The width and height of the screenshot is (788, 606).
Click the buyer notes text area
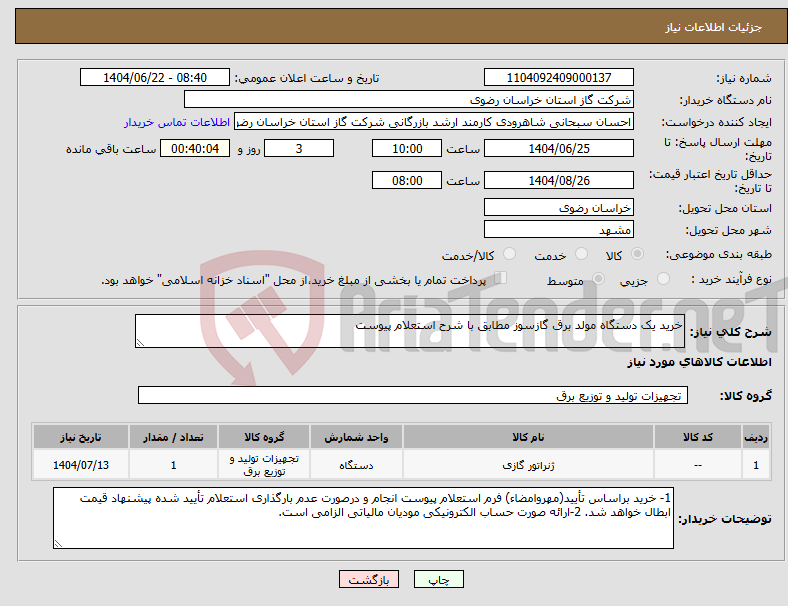[363, 518]
